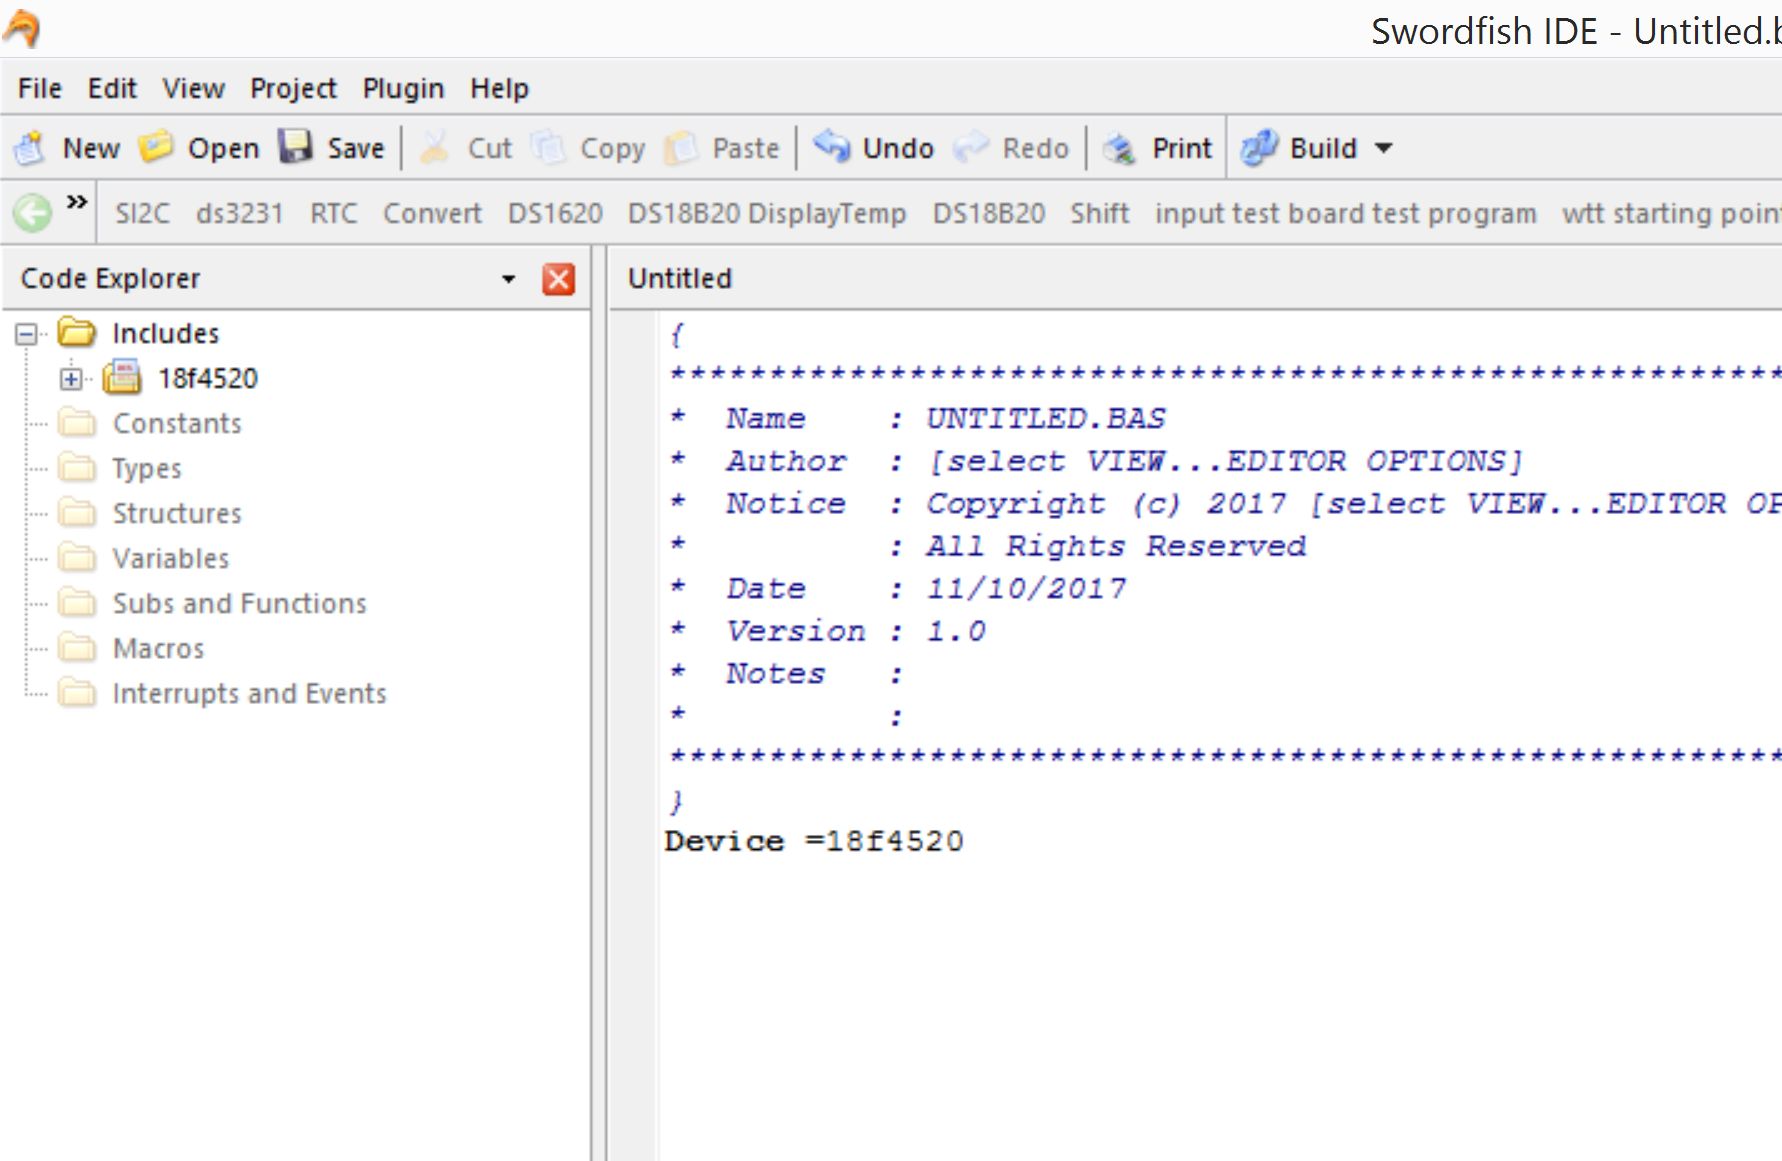Close the Code Explorer panel

click(x=558, y=279)
